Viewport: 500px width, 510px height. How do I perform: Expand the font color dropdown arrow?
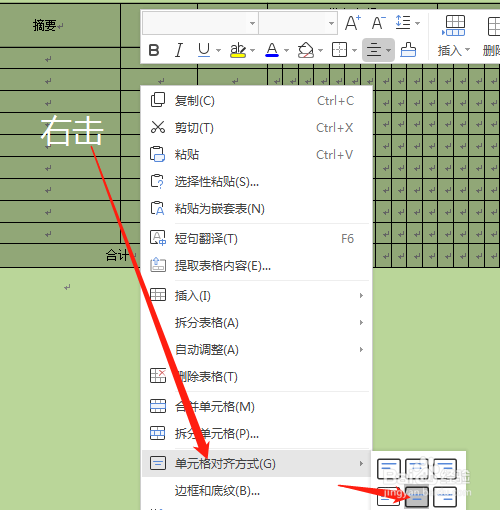(x=286, y=51)
